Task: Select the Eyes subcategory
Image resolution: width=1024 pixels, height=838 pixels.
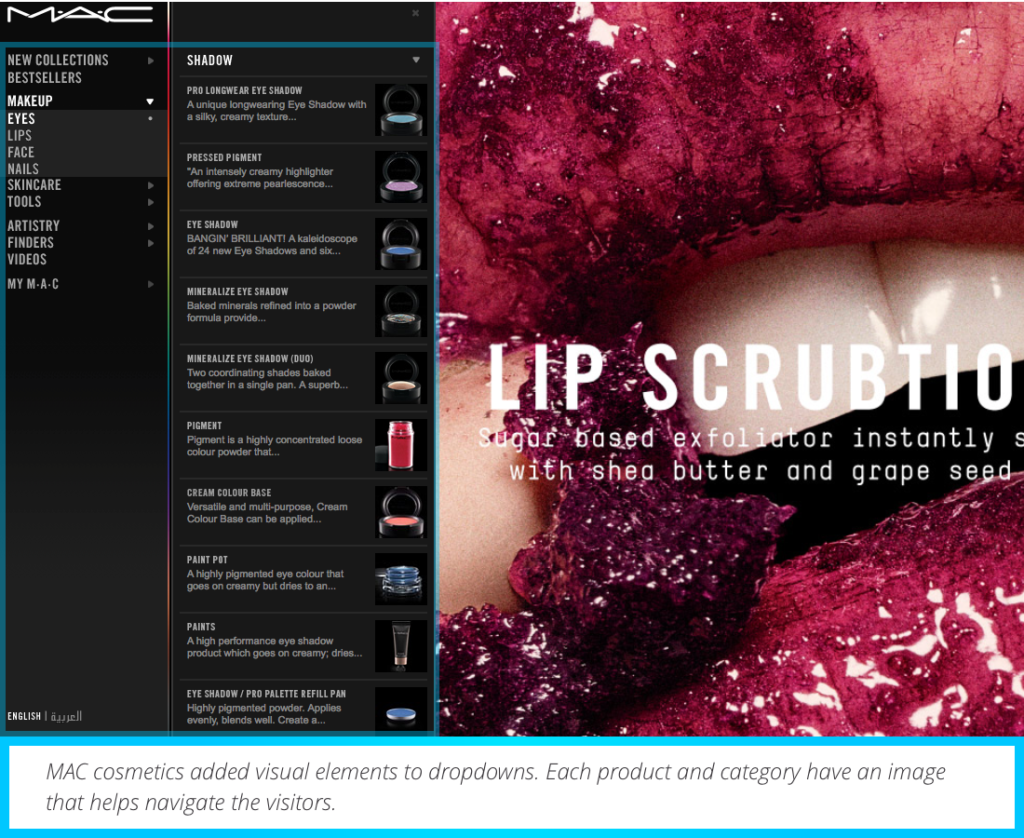Action: (21, 119)
